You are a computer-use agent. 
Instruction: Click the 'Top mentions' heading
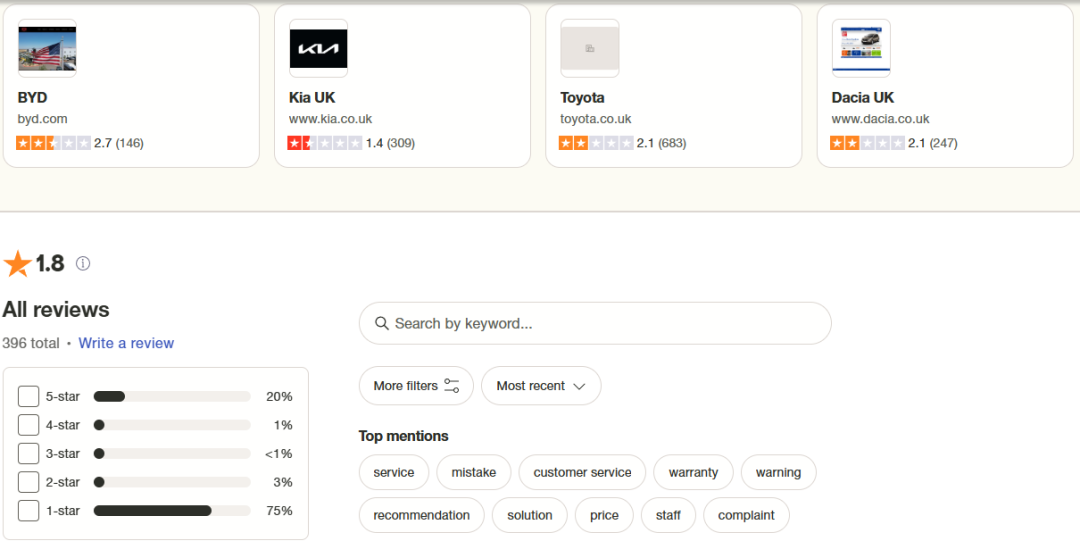coord(403,436)
